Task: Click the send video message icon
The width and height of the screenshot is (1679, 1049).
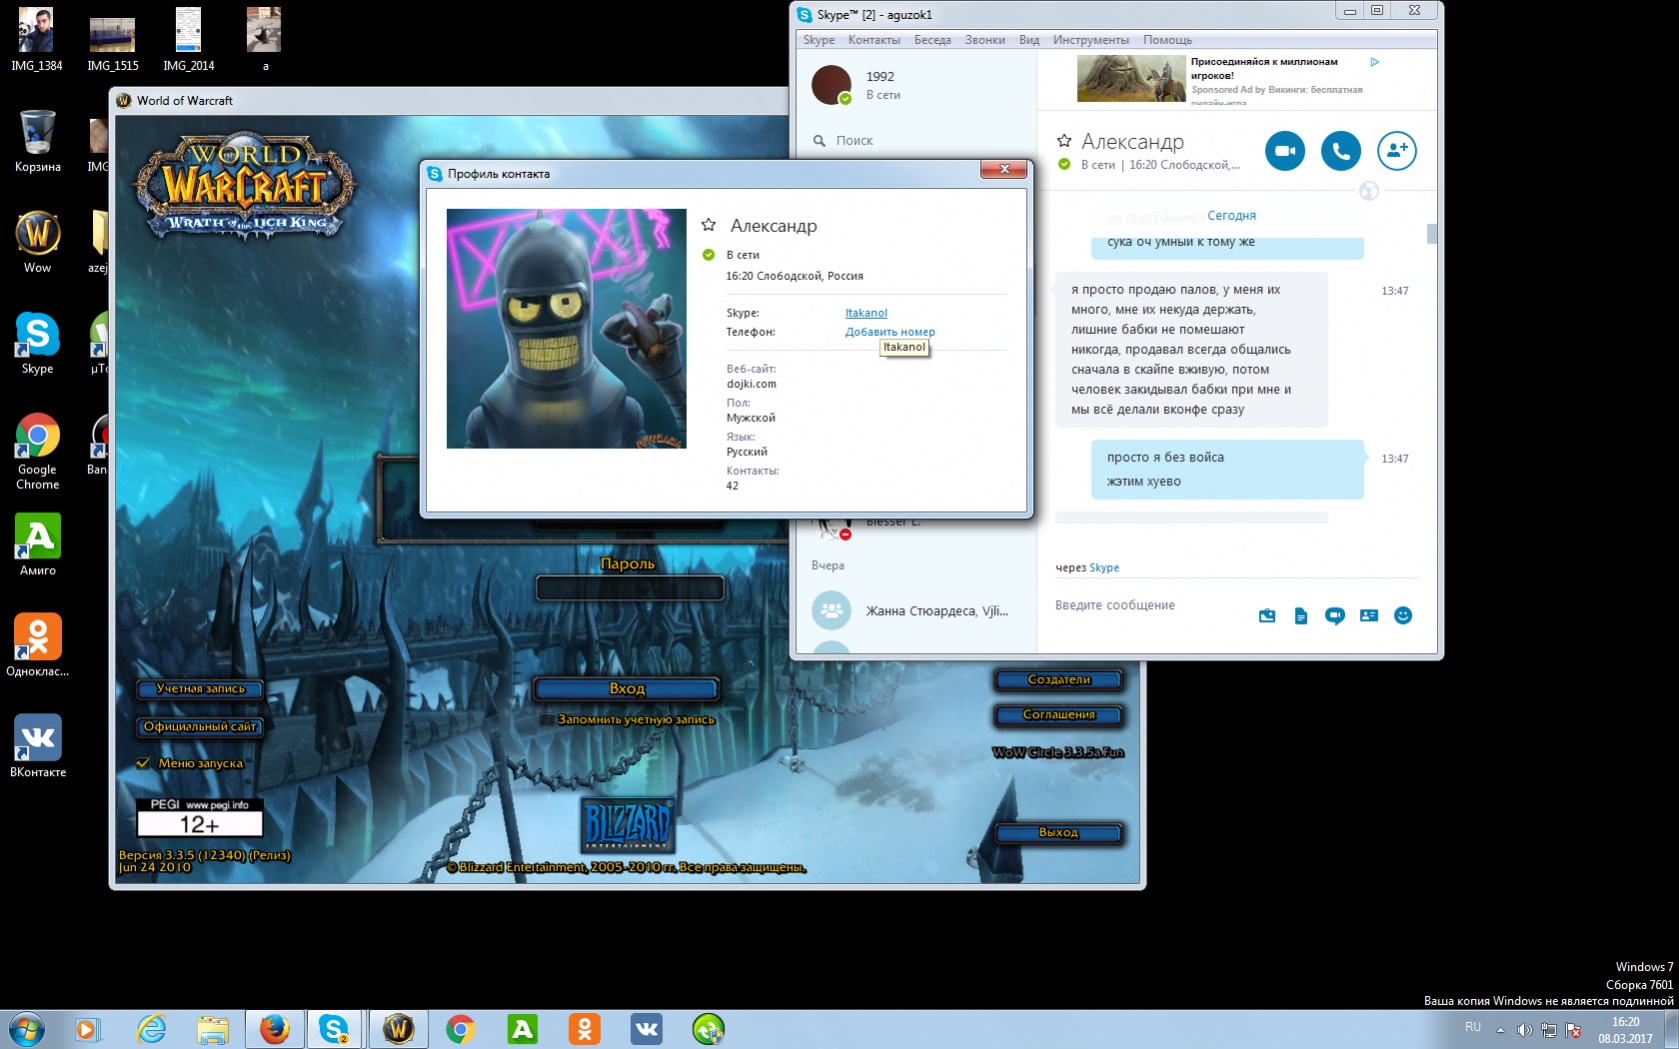Action: (x=1334, y=616)
